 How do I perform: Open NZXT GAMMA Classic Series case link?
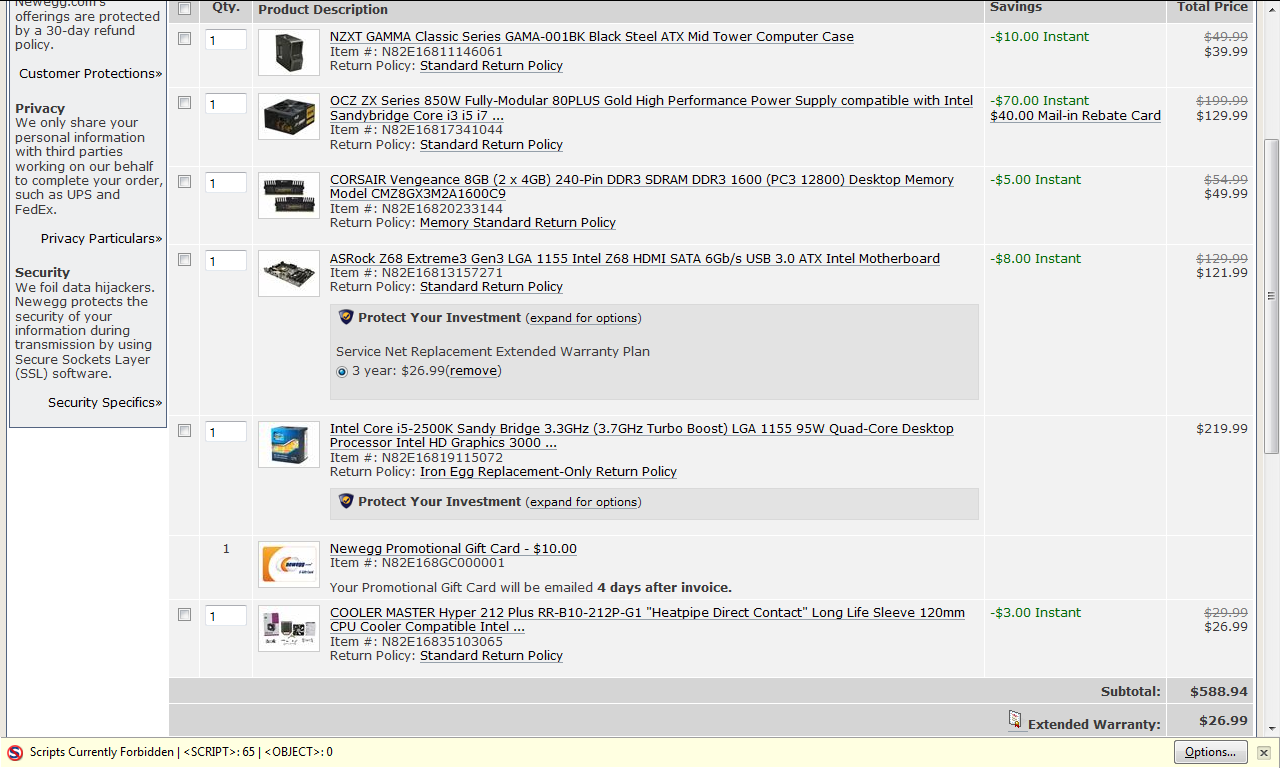(x=592, y=37)
